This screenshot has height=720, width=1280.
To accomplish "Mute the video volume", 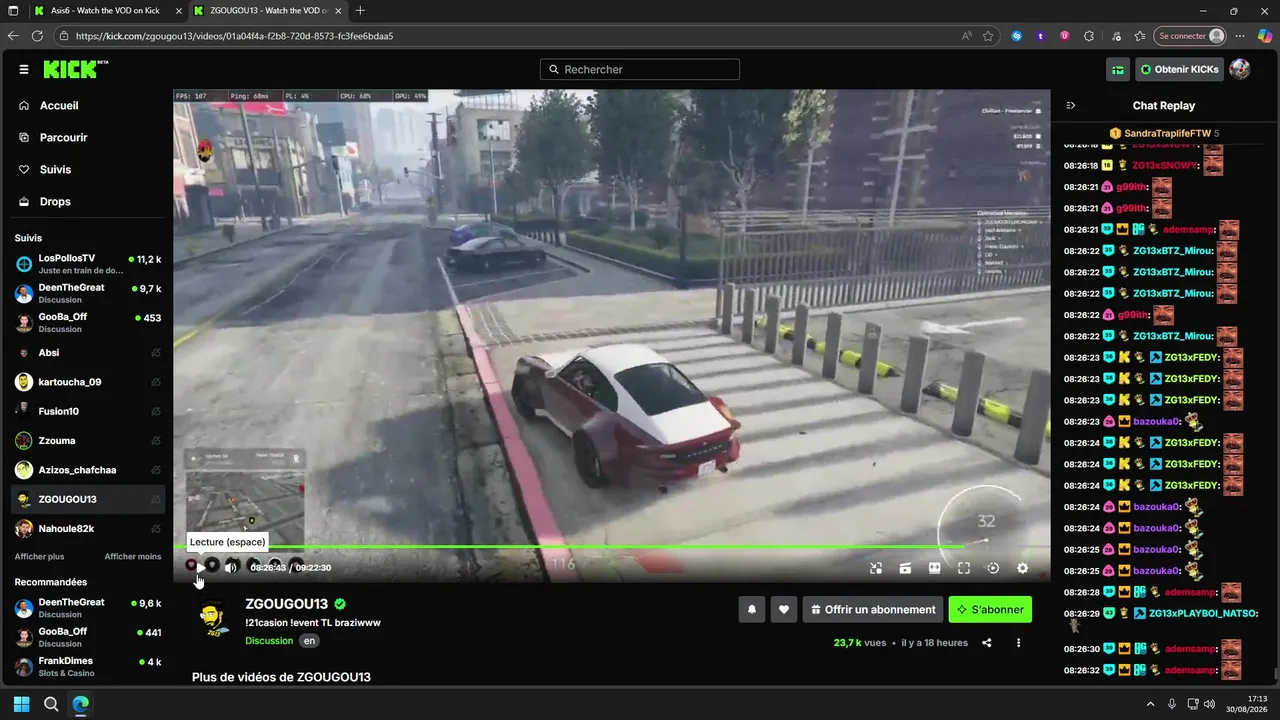I will tap(231, 567).
